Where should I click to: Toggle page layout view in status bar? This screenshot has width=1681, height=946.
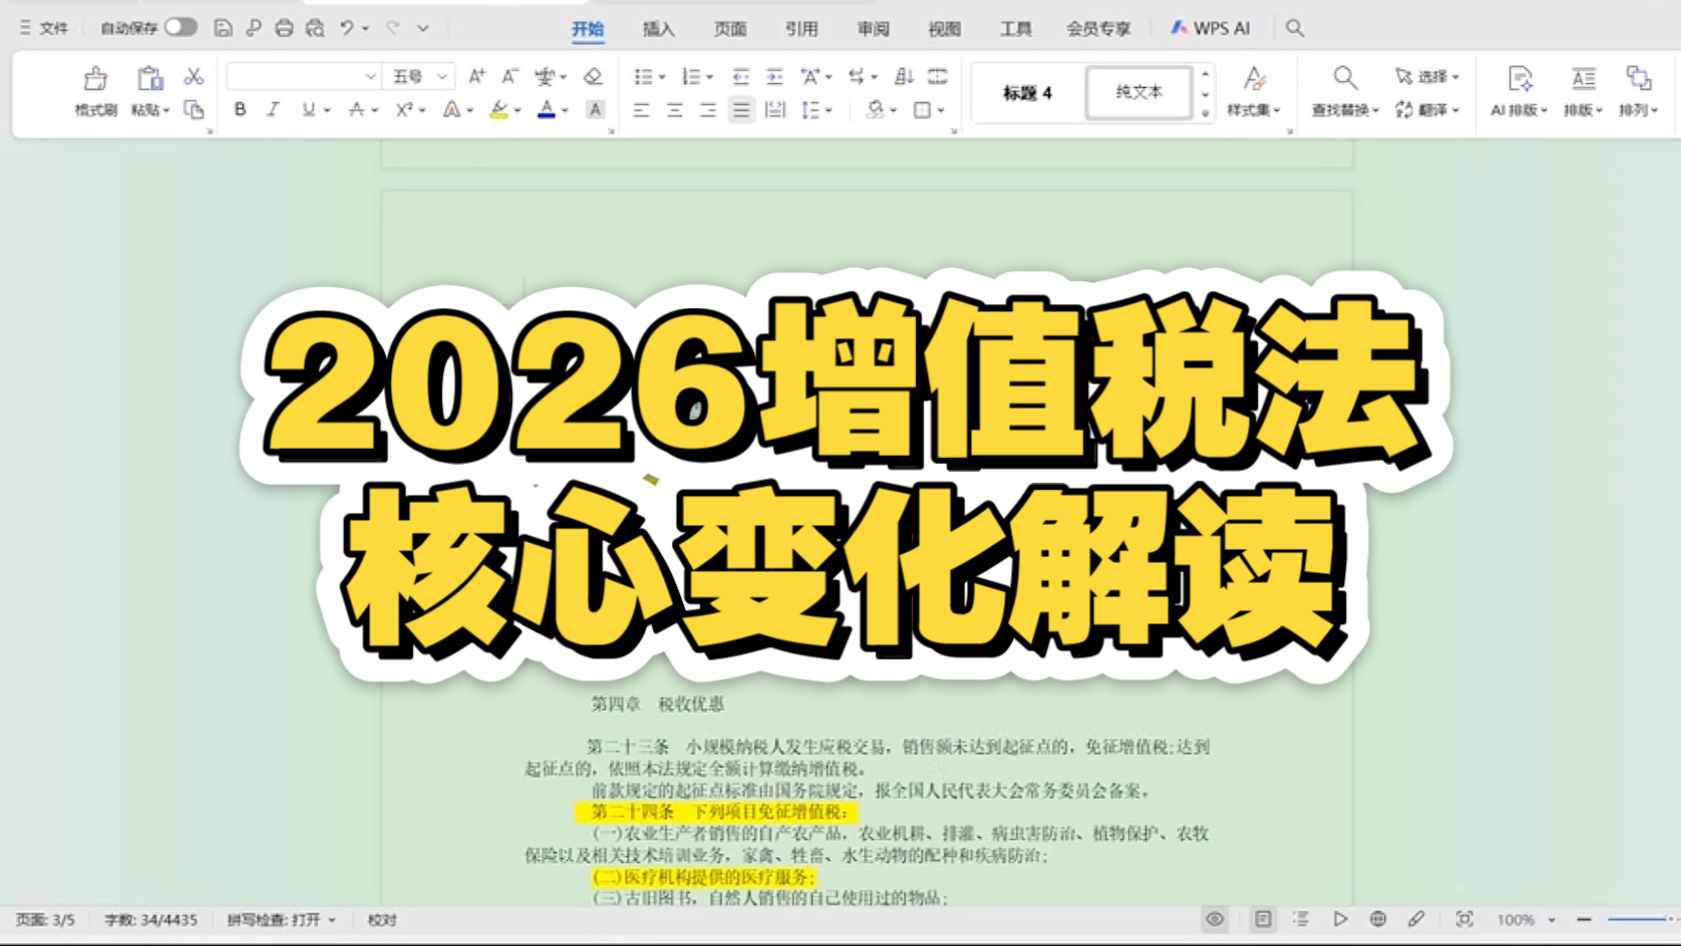coord(1263,920)
